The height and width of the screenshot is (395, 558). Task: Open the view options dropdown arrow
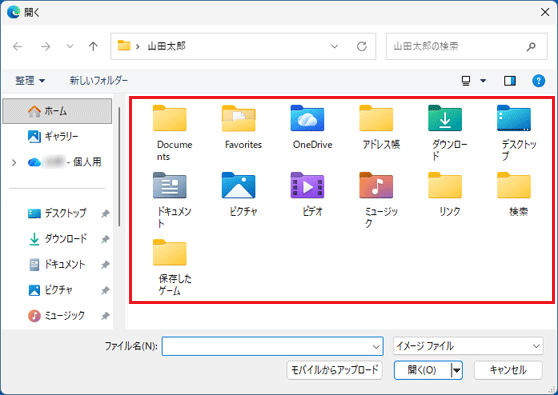click(483, 81)
